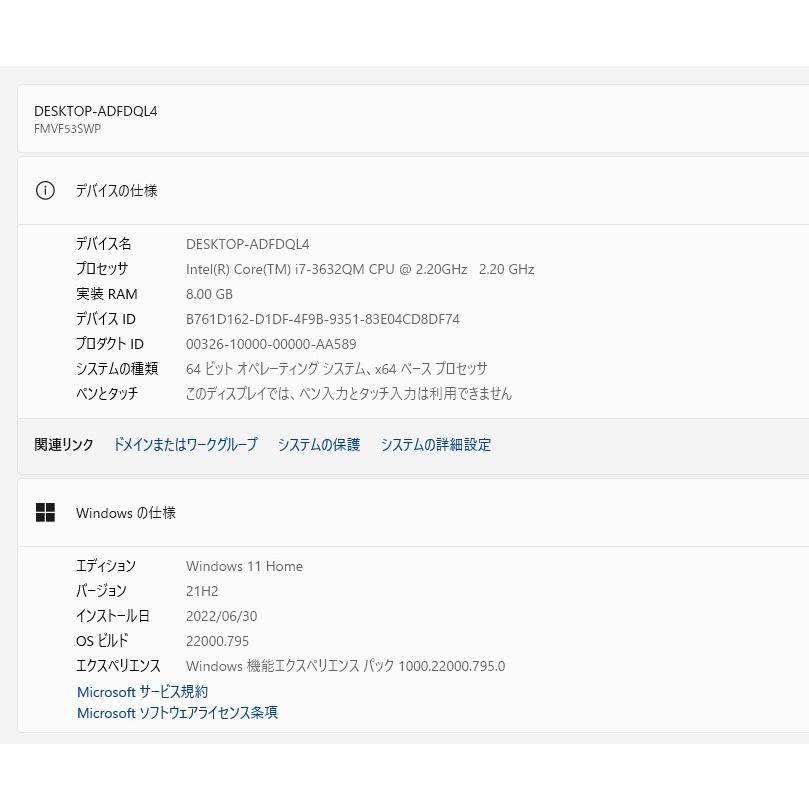This screenshot has height=809, width=809.
Task: Open Microsoft サービス規約
Action: [x=142, y=691]
